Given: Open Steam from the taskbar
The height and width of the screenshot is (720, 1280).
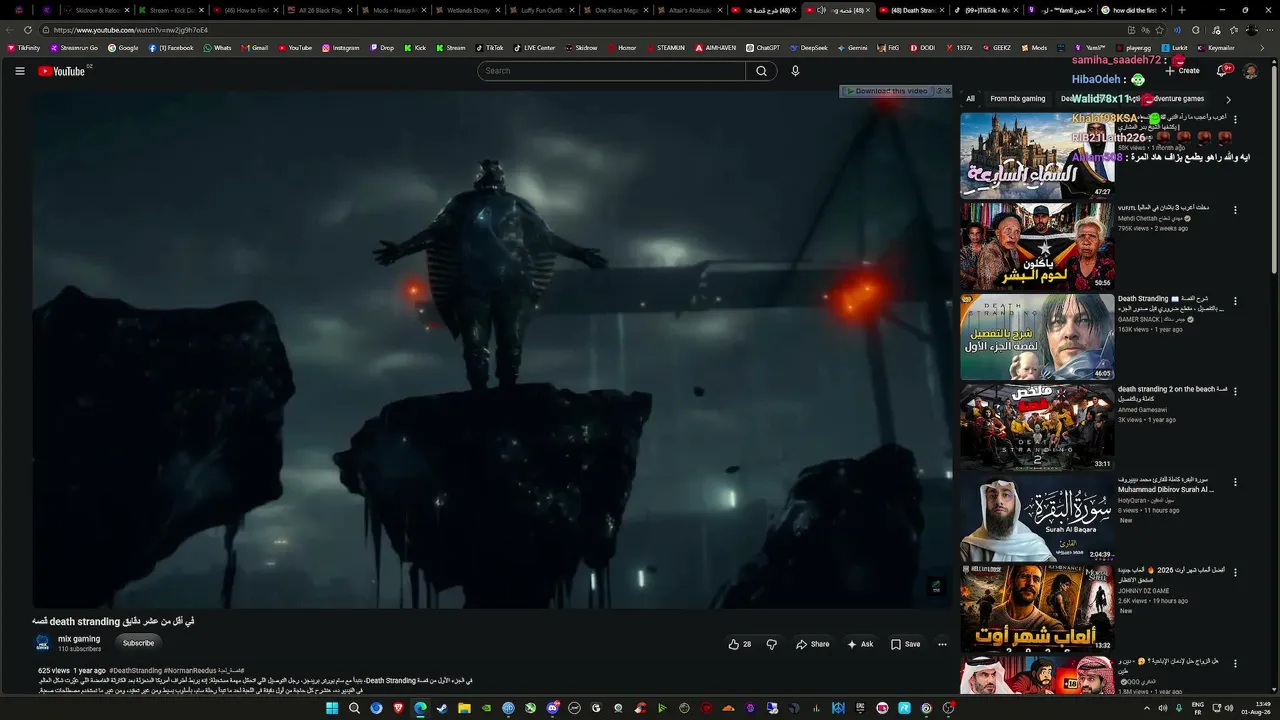Looking at the screenshot, I should [442, 708].
